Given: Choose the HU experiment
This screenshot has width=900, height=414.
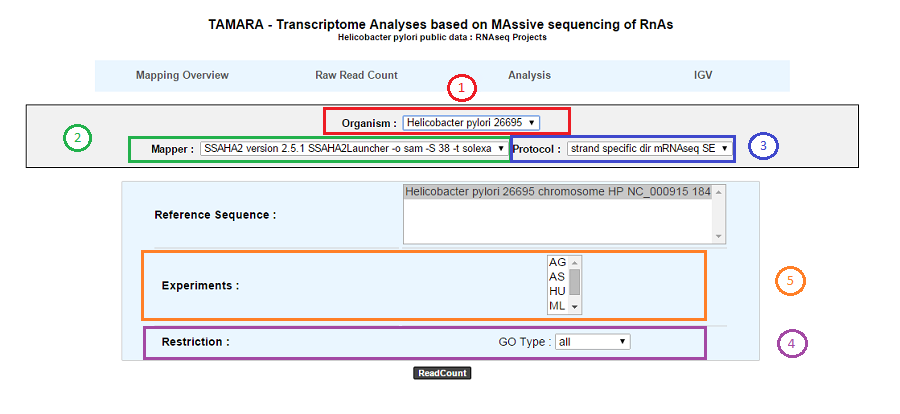Looking at the screenshot, I should [557, 292].
